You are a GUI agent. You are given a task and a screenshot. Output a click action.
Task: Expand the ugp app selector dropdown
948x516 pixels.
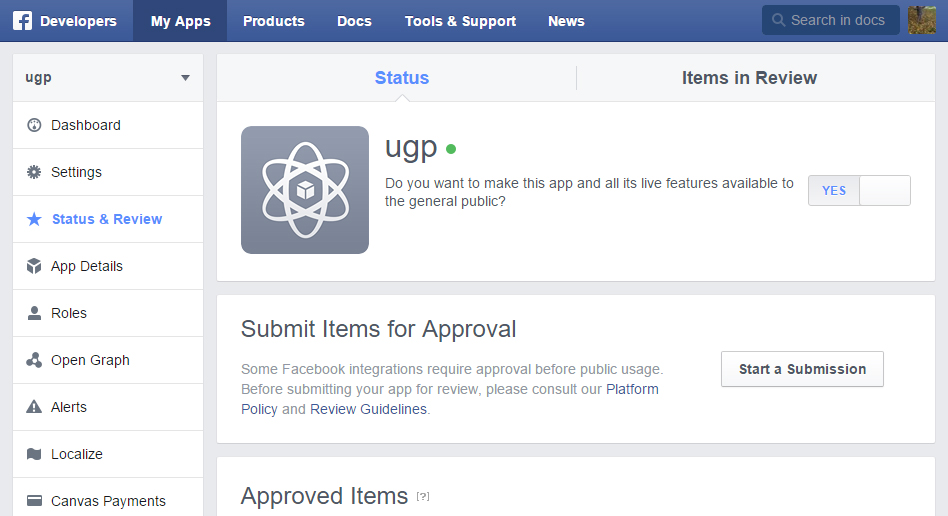(185, 78)
